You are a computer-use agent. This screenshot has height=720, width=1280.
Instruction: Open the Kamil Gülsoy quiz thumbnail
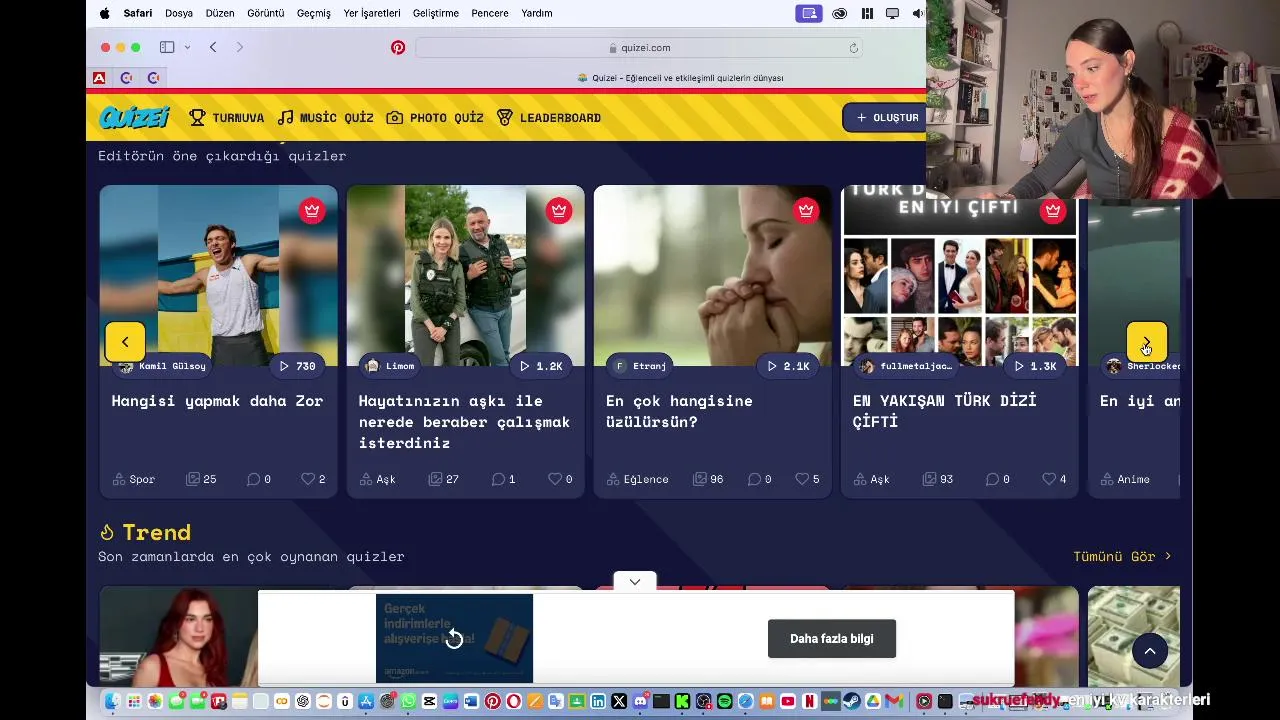pos(218,275)
